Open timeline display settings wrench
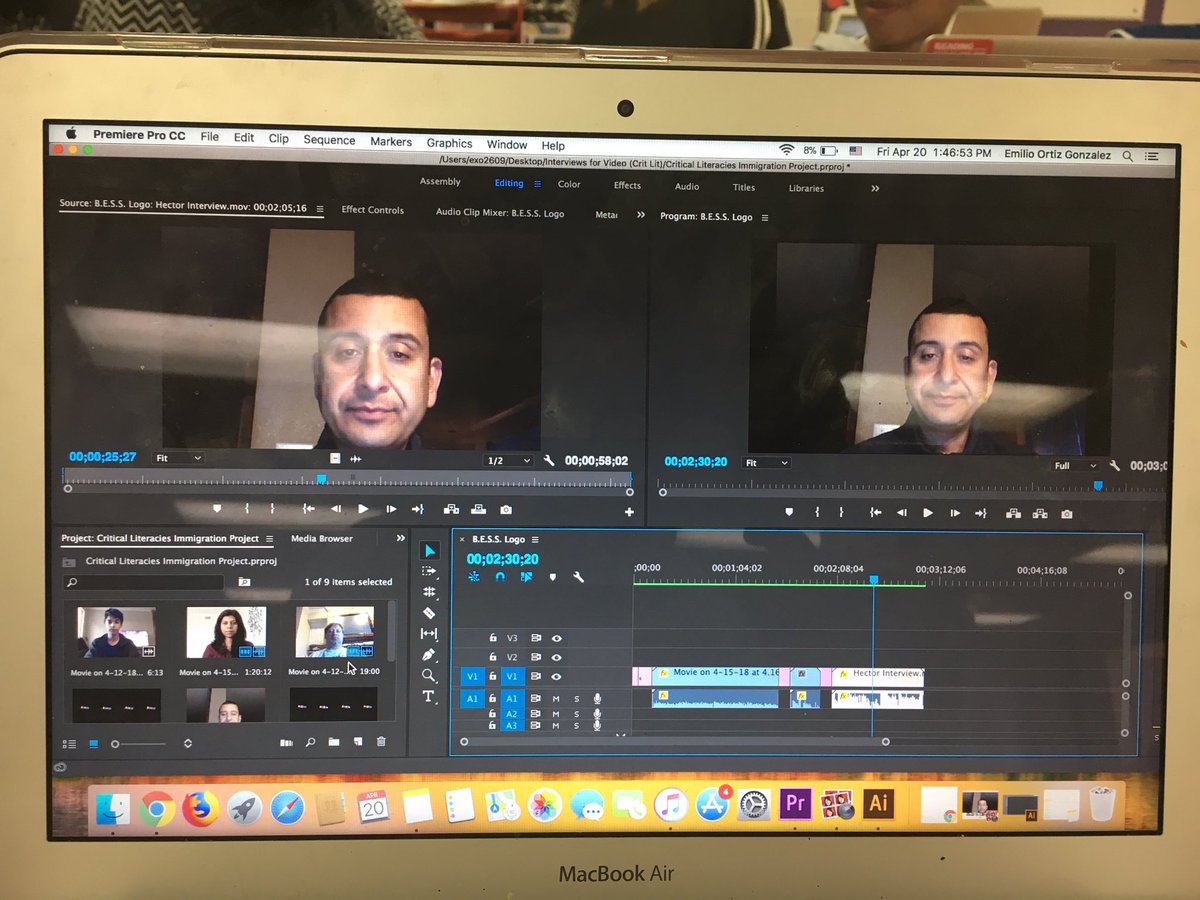The height and width of the screenshot is (900, 1200). 578,577
